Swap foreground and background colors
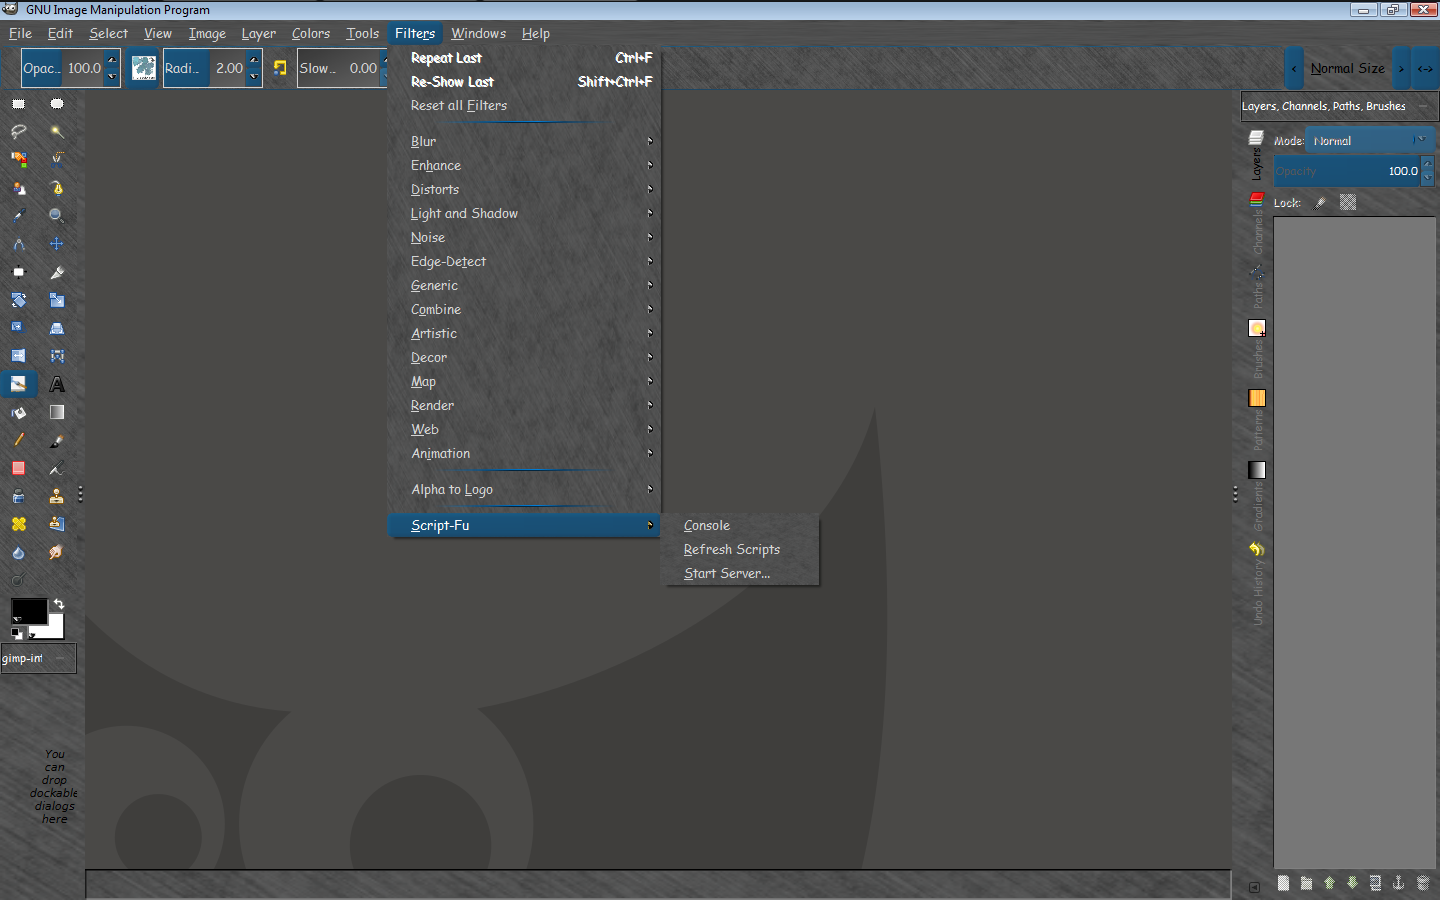The image size is (1440, 900). 59,604
